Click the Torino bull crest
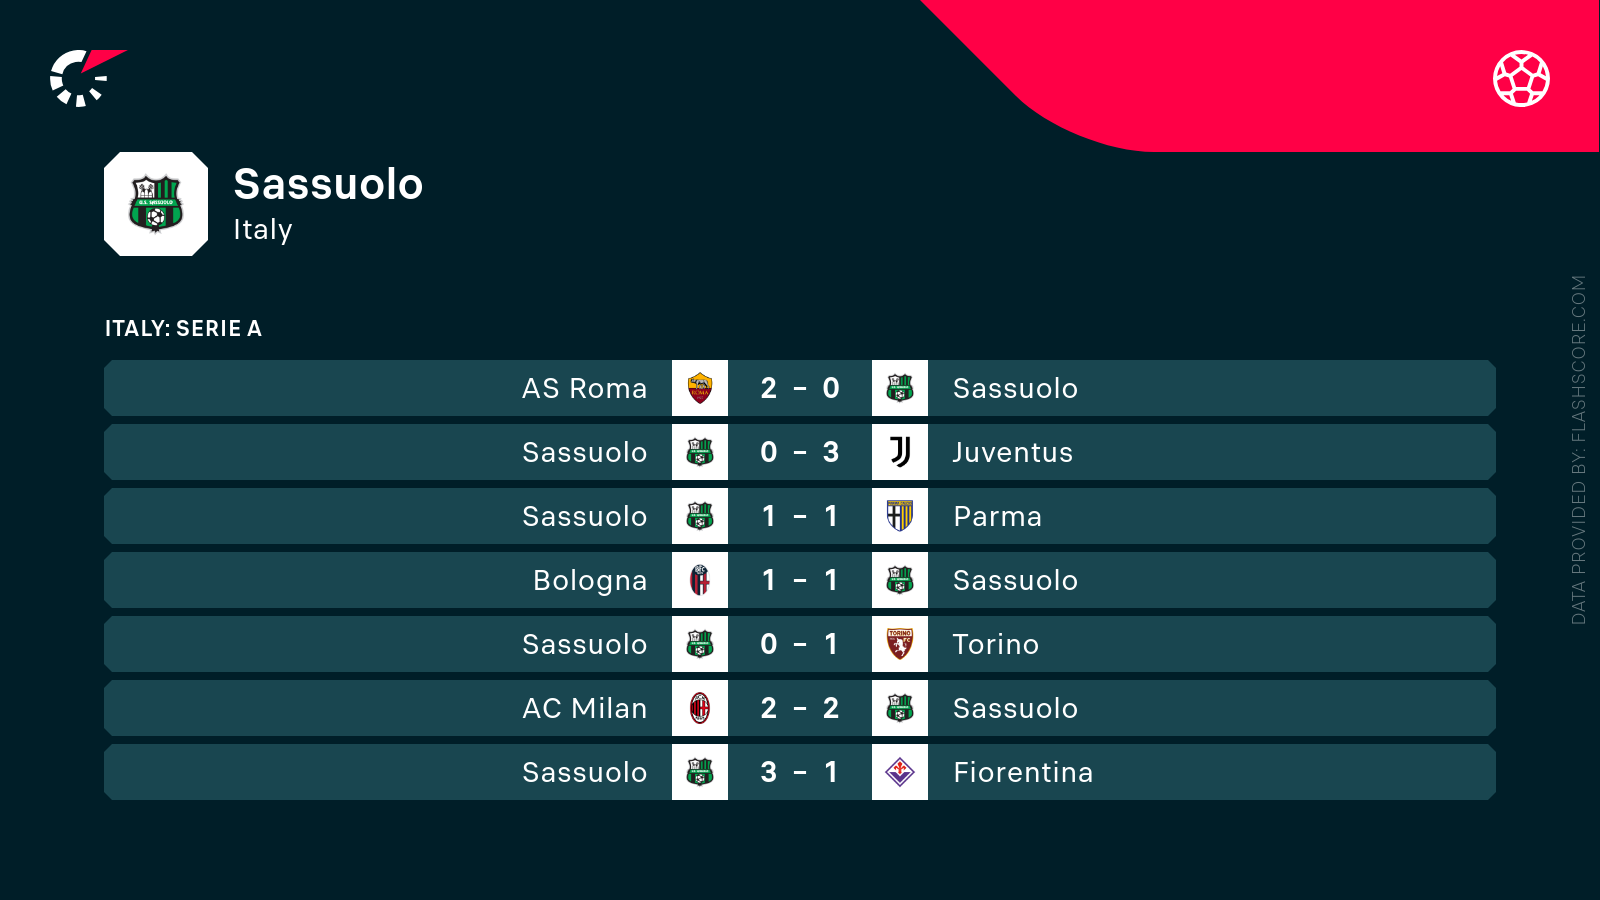 pyautogui.click(x=900, y=644)
